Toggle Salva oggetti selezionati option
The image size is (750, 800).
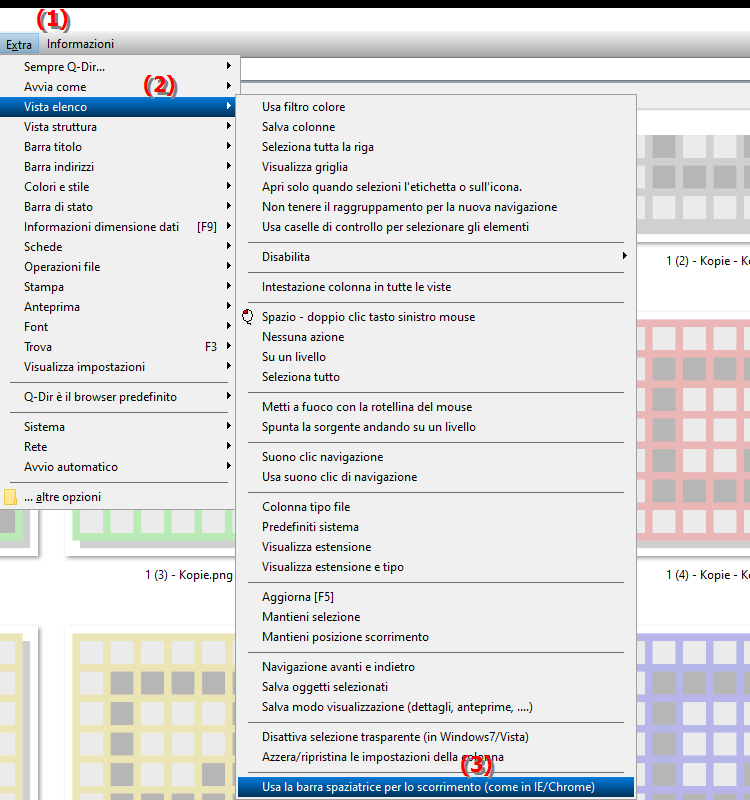[x=436, y=687]
